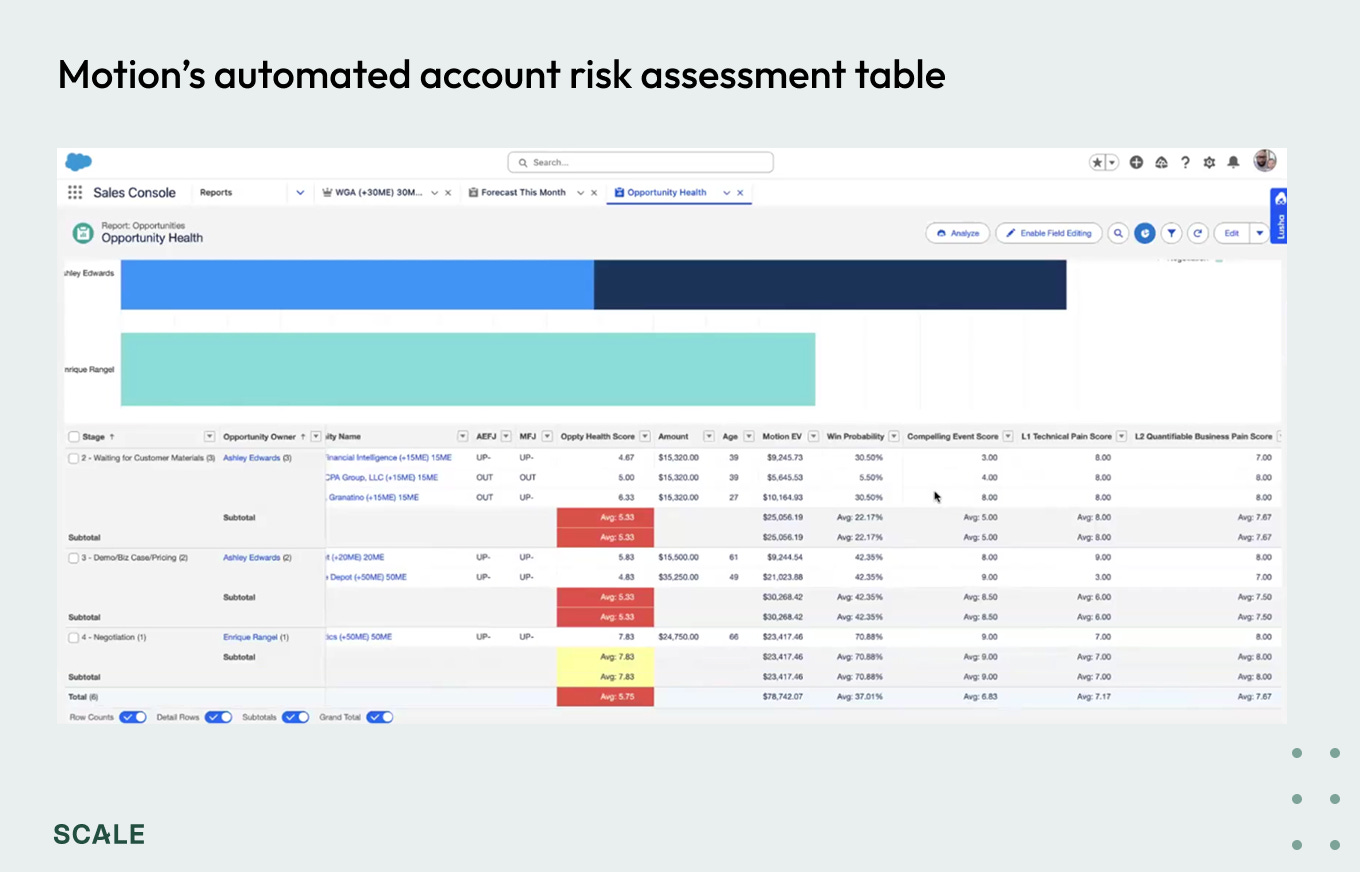This screenshot has height=872, width=1360.
Task: Click the Motion EV value $78,742.07
Action: tap(781, 697)
